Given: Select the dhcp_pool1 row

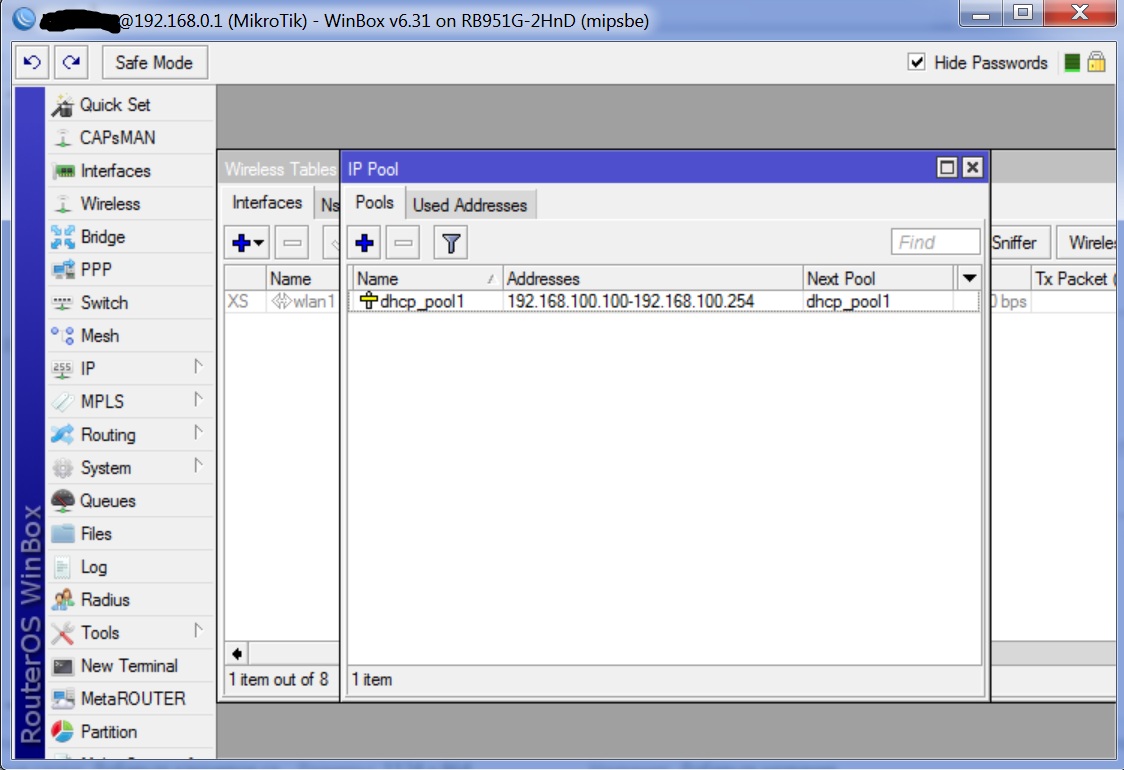Looking at the screenshot, I should 665,301.
